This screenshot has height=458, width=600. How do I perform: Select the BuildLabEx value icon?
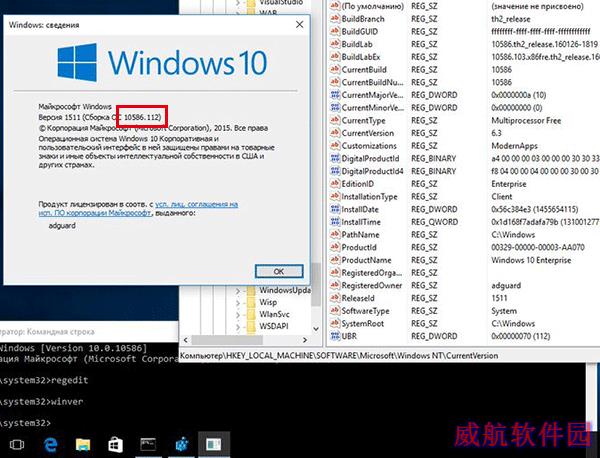coord(335,56)
